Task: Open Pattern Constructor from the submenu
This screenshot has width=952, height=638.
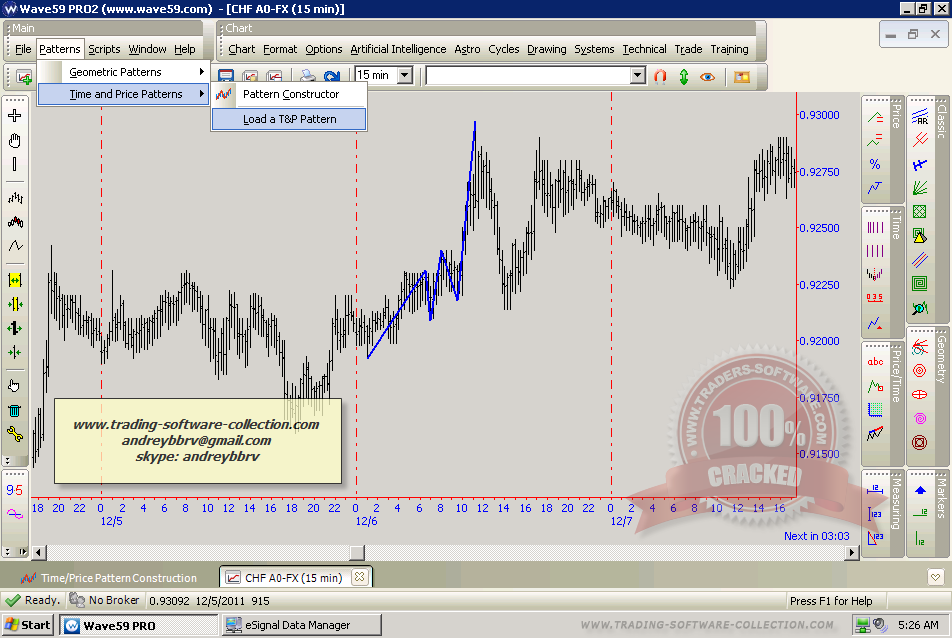Action: tap(290, 94)
